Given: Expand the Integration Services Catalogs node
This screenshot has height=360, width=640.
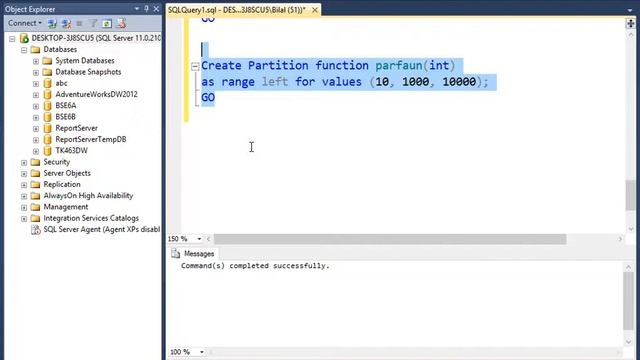Looking at the screenshot, I should click(x=24, y=219).
